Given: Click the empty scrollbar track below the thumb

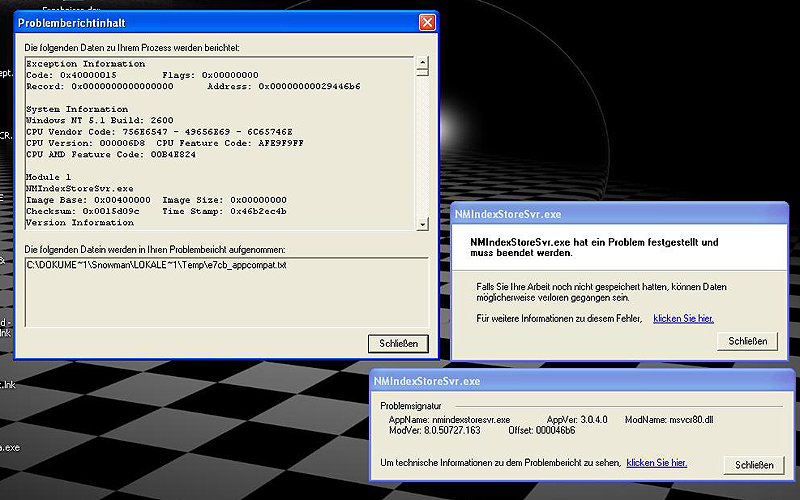Looking at the screenshot, I should click(422, 160).
